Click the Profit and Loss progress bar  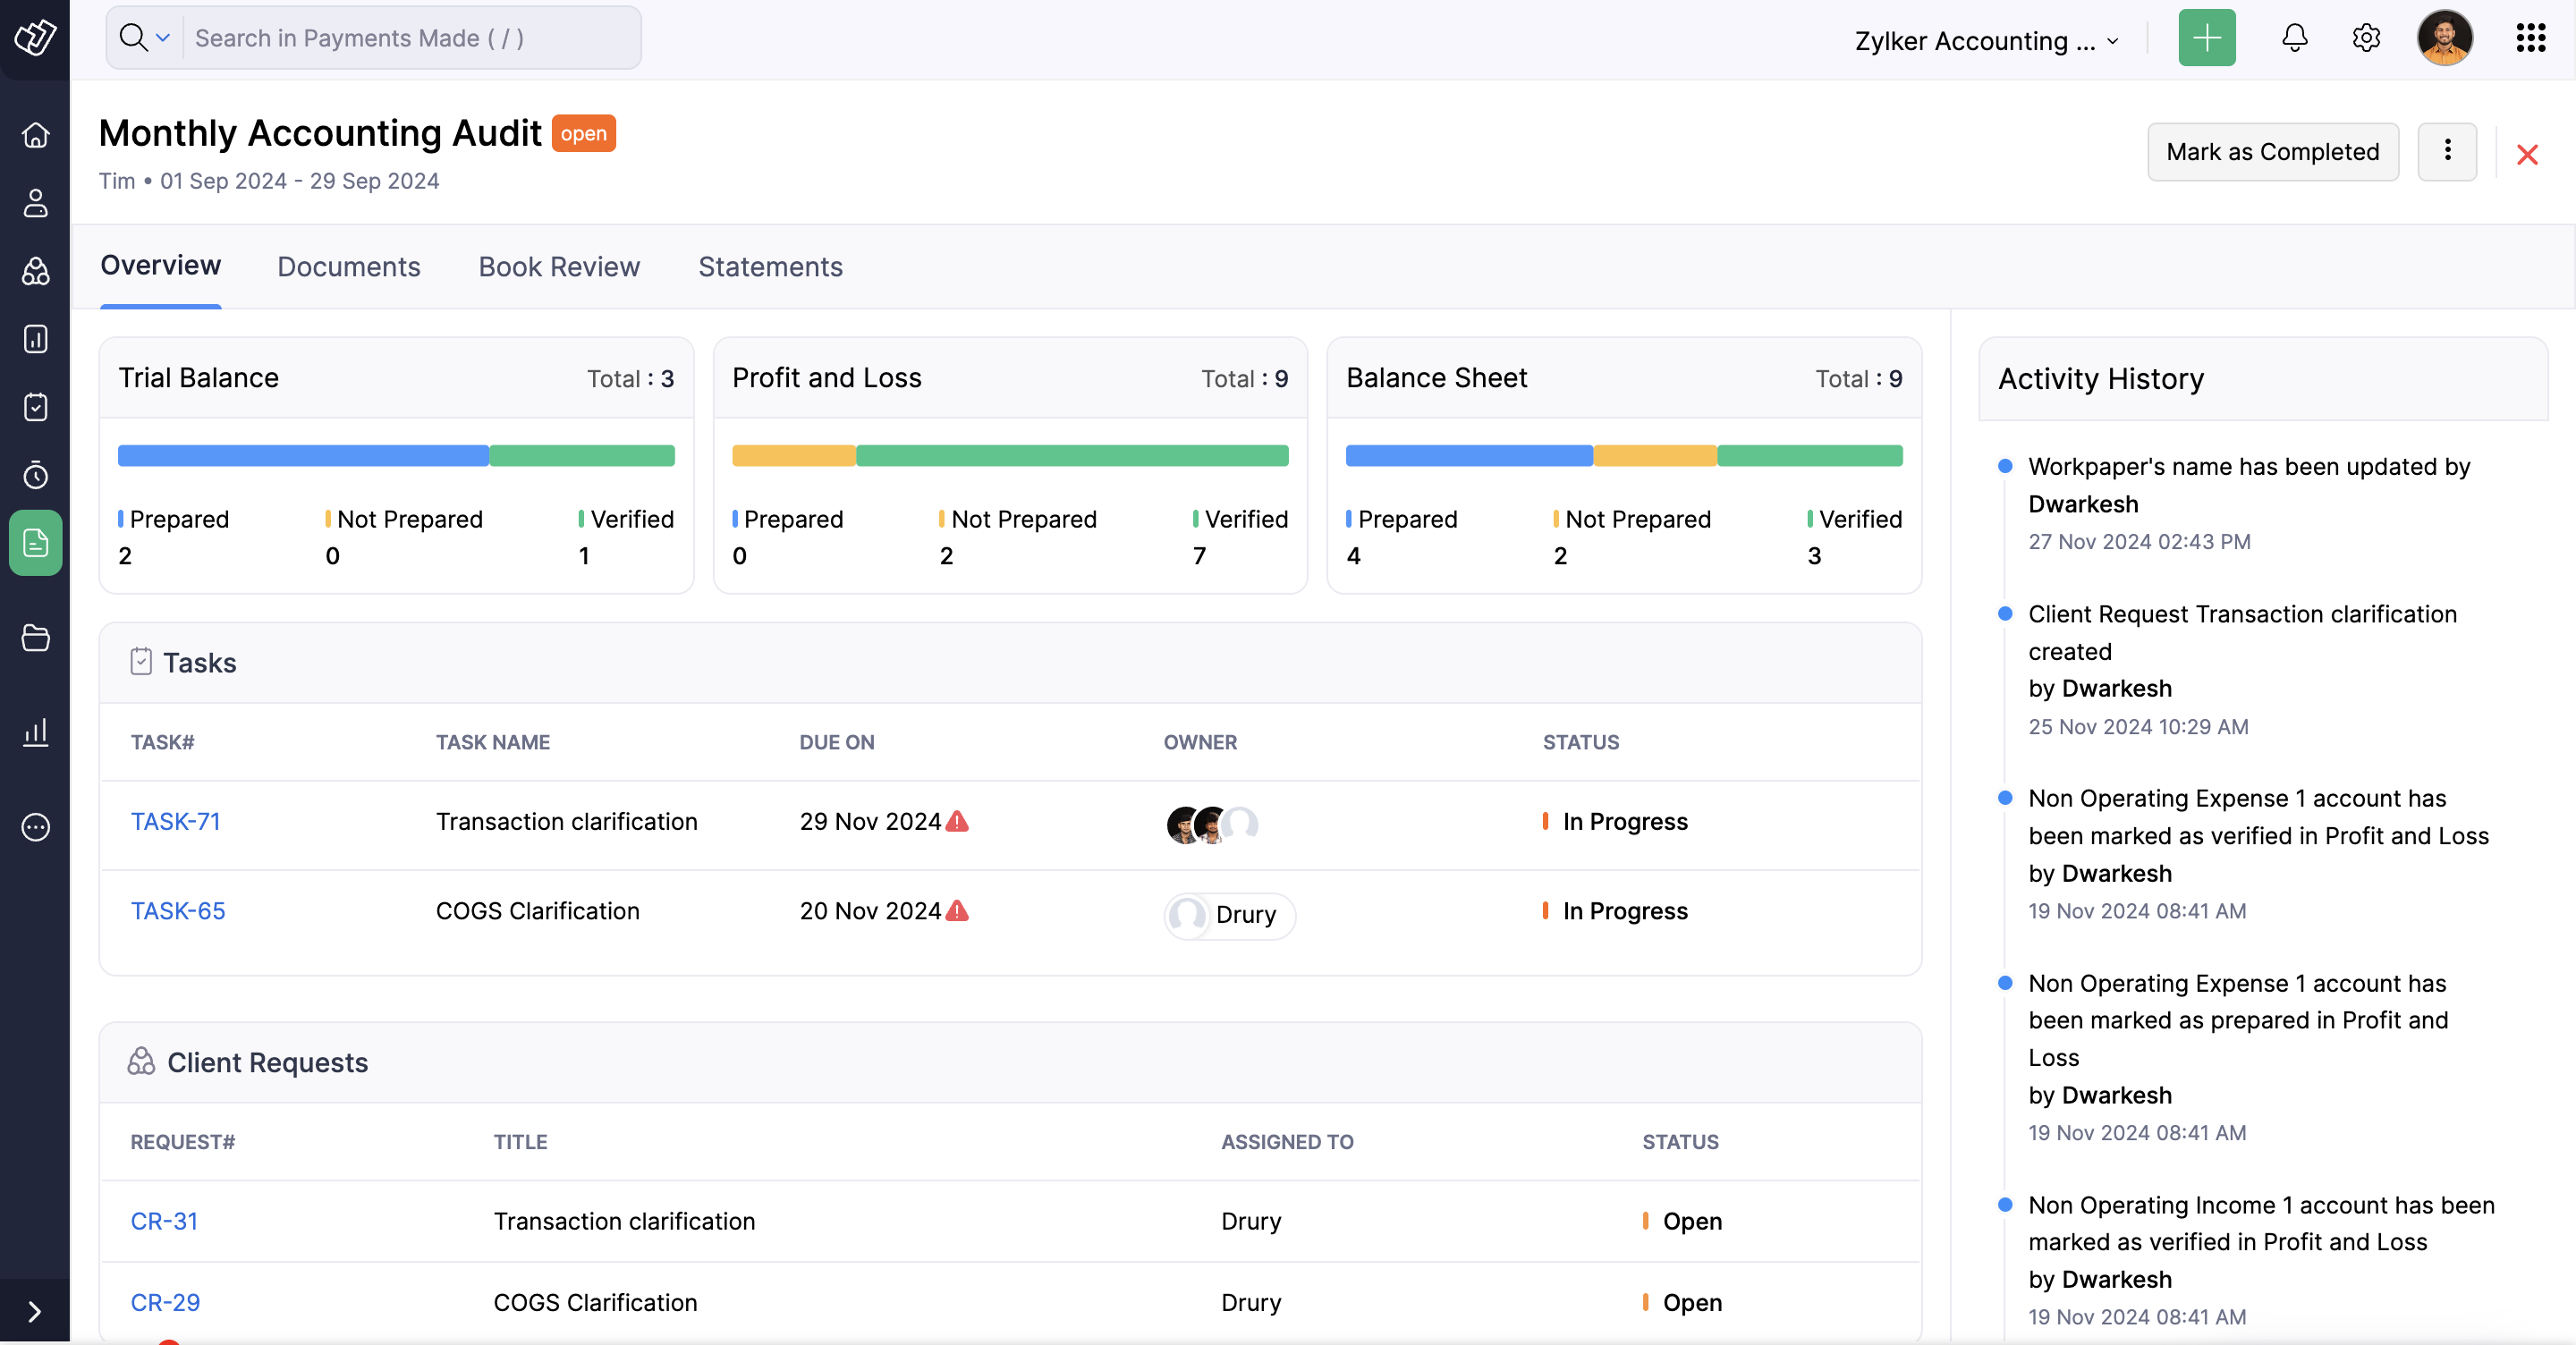click(1010, 455)
